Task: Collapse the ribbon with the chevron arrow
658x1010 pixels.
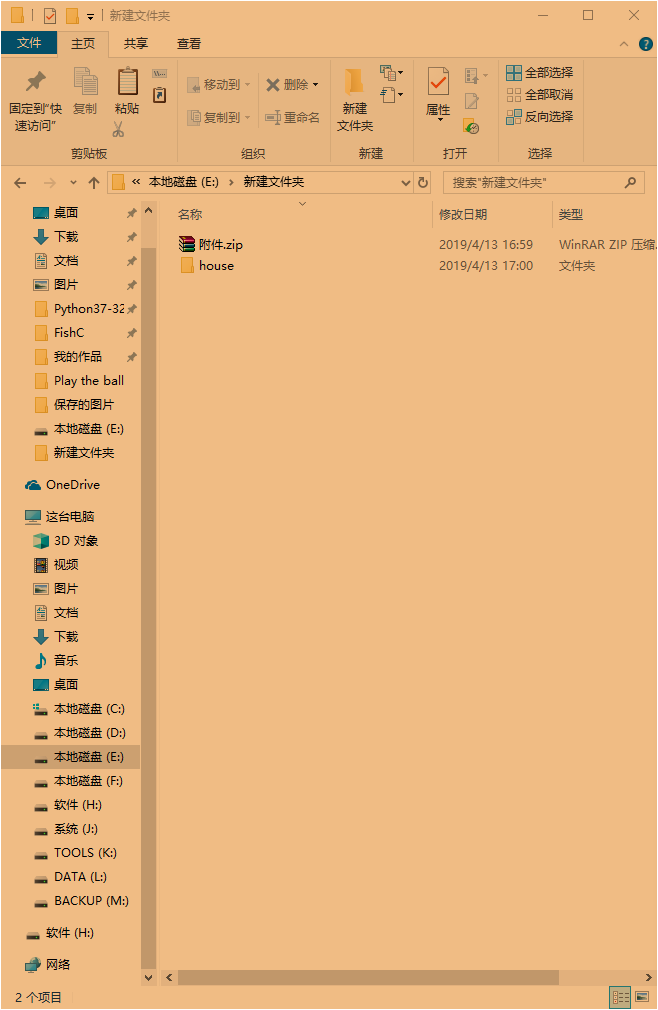Action: pyautogui.click(x=624, y=44)
